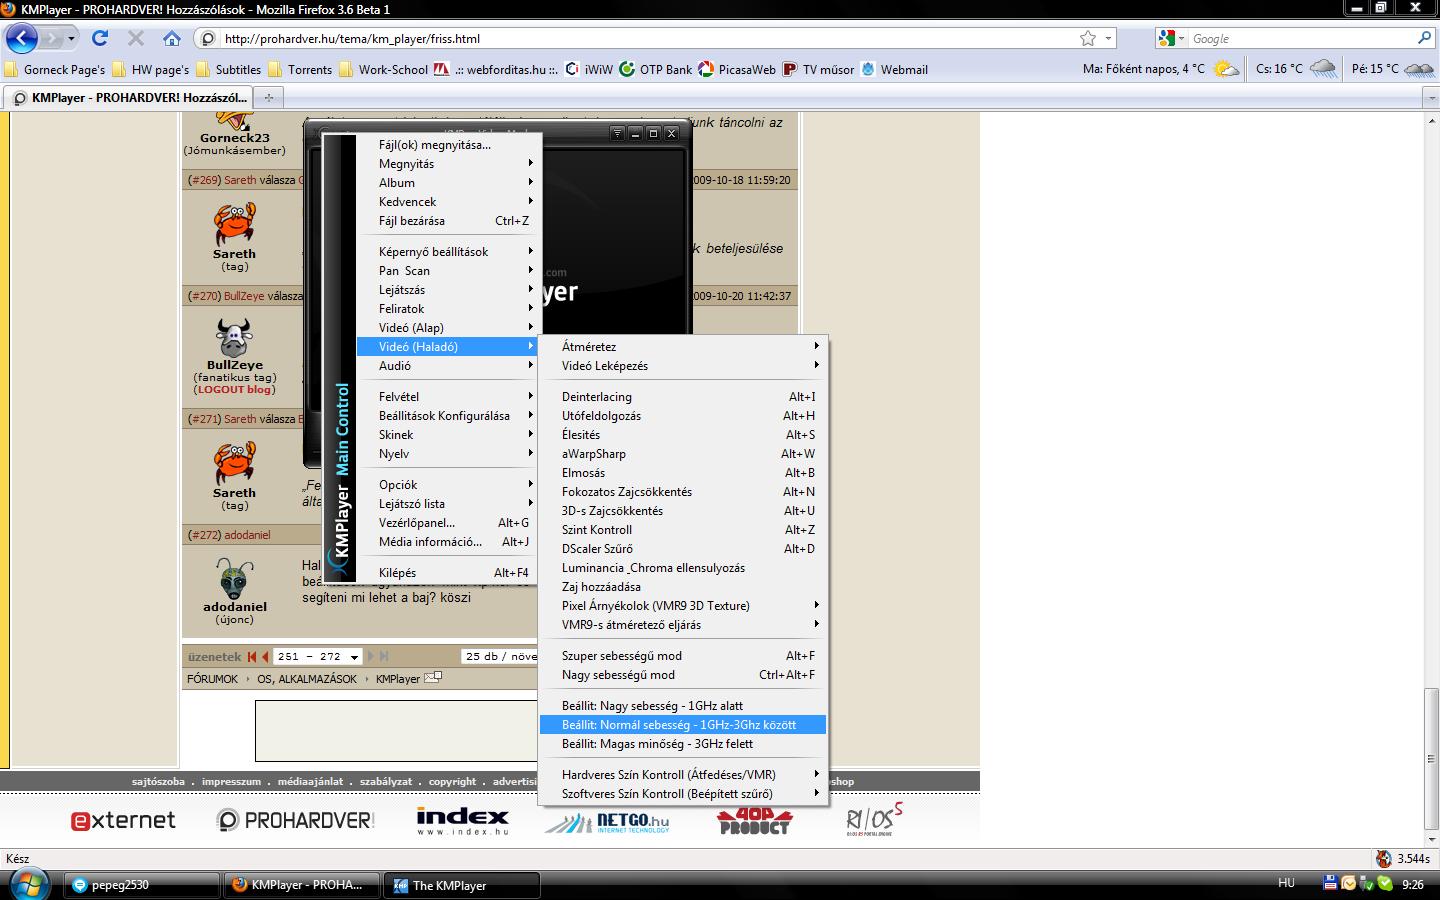This screenshot has width=1440, height=900.
Task: Open the URL history dropdown arrow
Action: (1108, 39)
